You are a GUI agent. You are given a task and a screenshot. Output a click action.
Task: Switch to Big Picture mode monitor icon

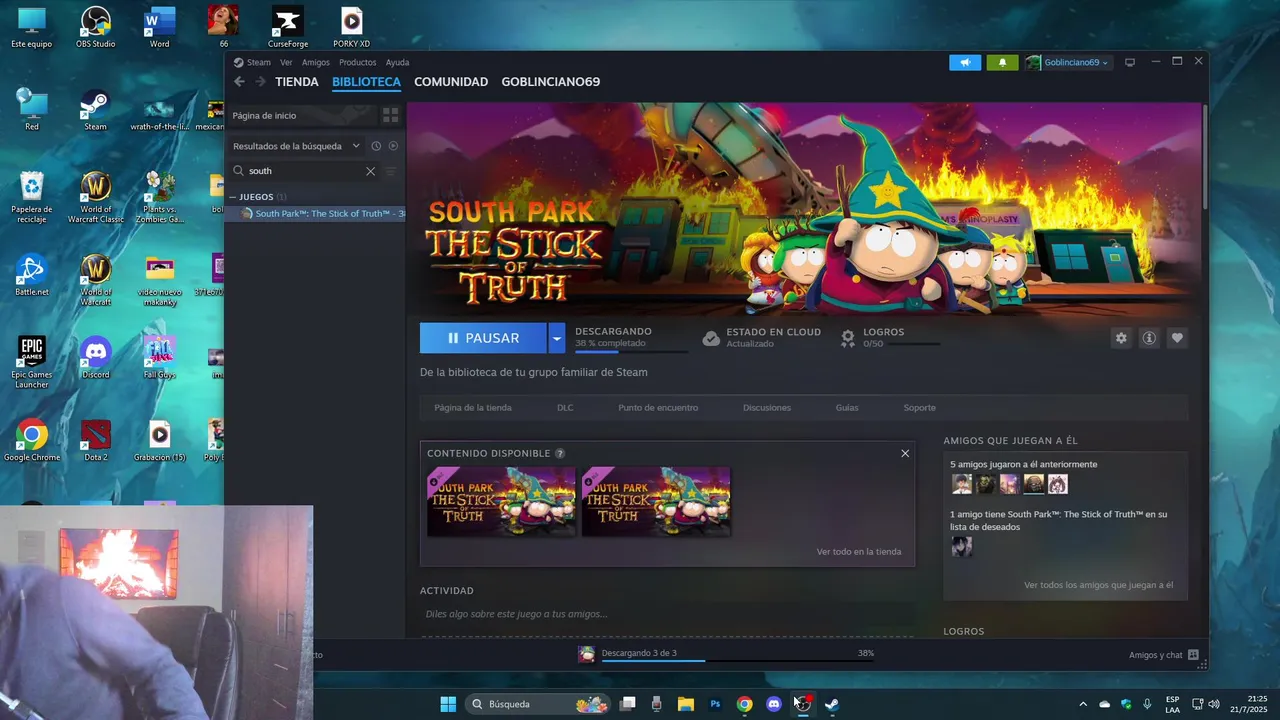click(x=1130, y=62)
